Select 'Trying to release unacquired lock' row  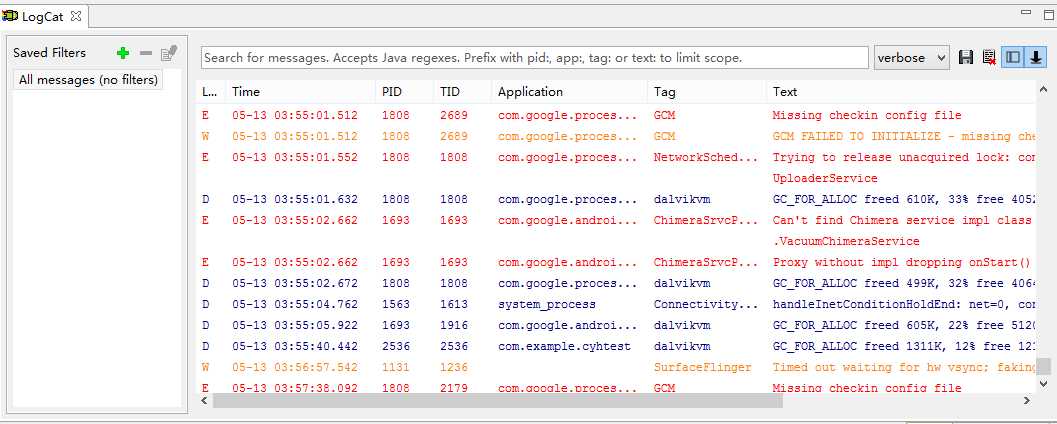(x=616, y=167)
